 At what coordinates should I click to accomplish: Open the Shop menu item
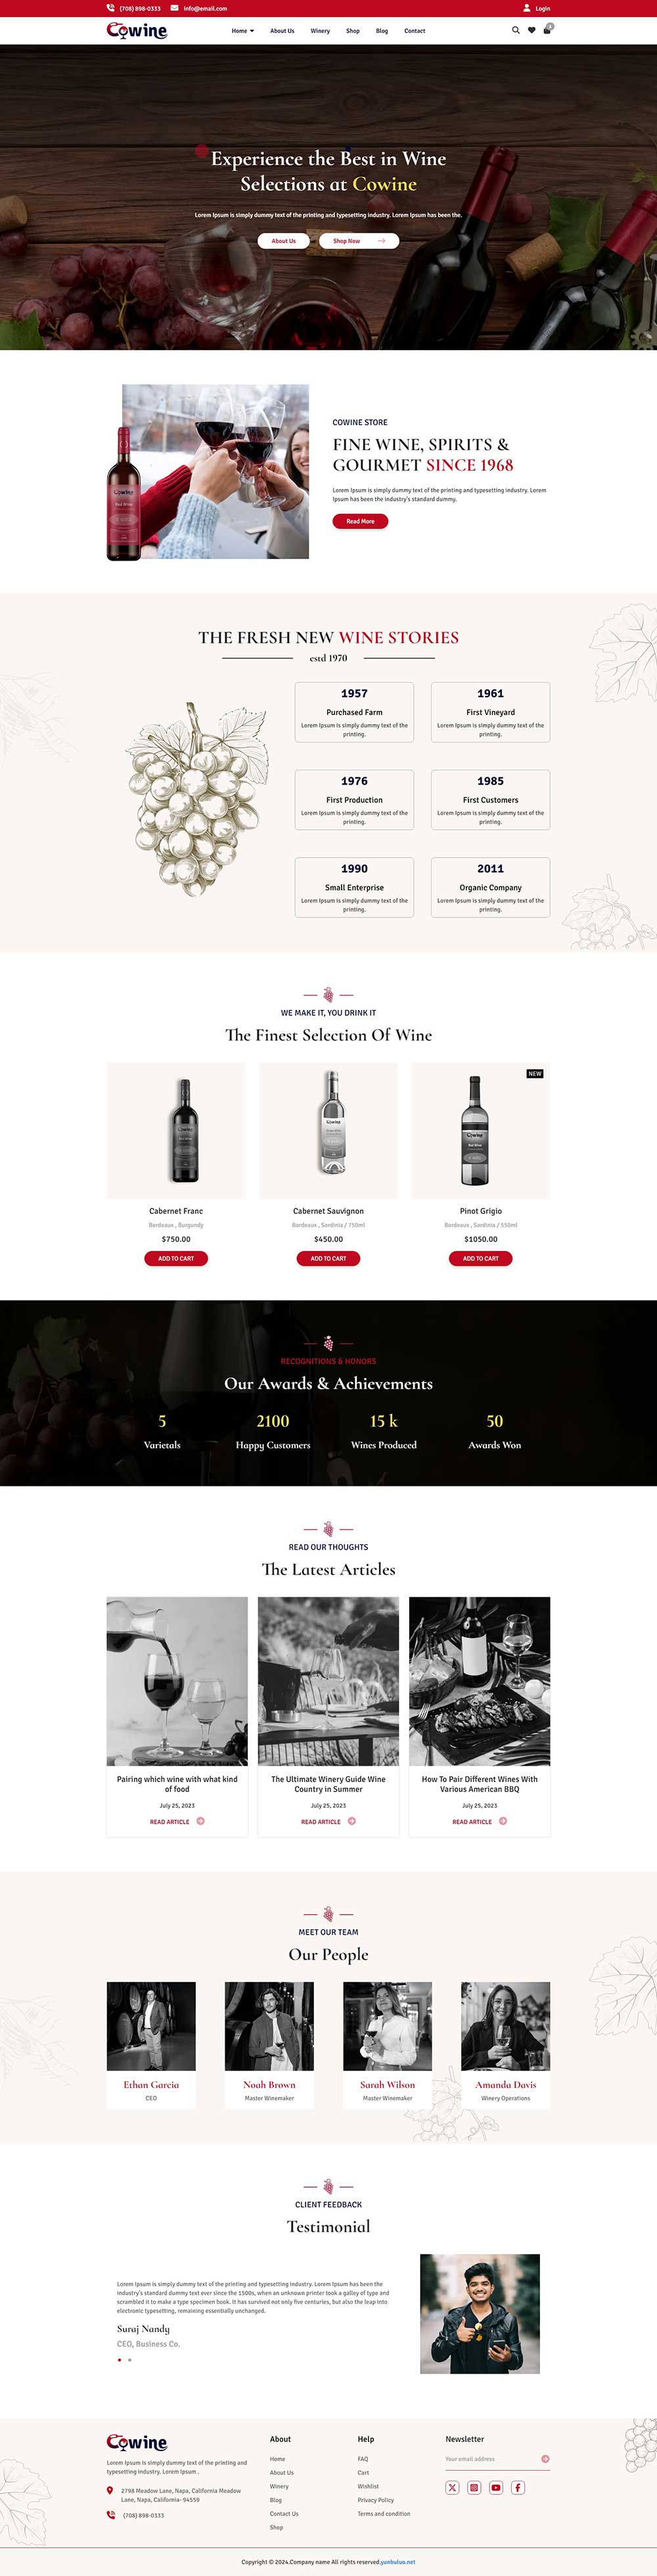pos(353,31)
